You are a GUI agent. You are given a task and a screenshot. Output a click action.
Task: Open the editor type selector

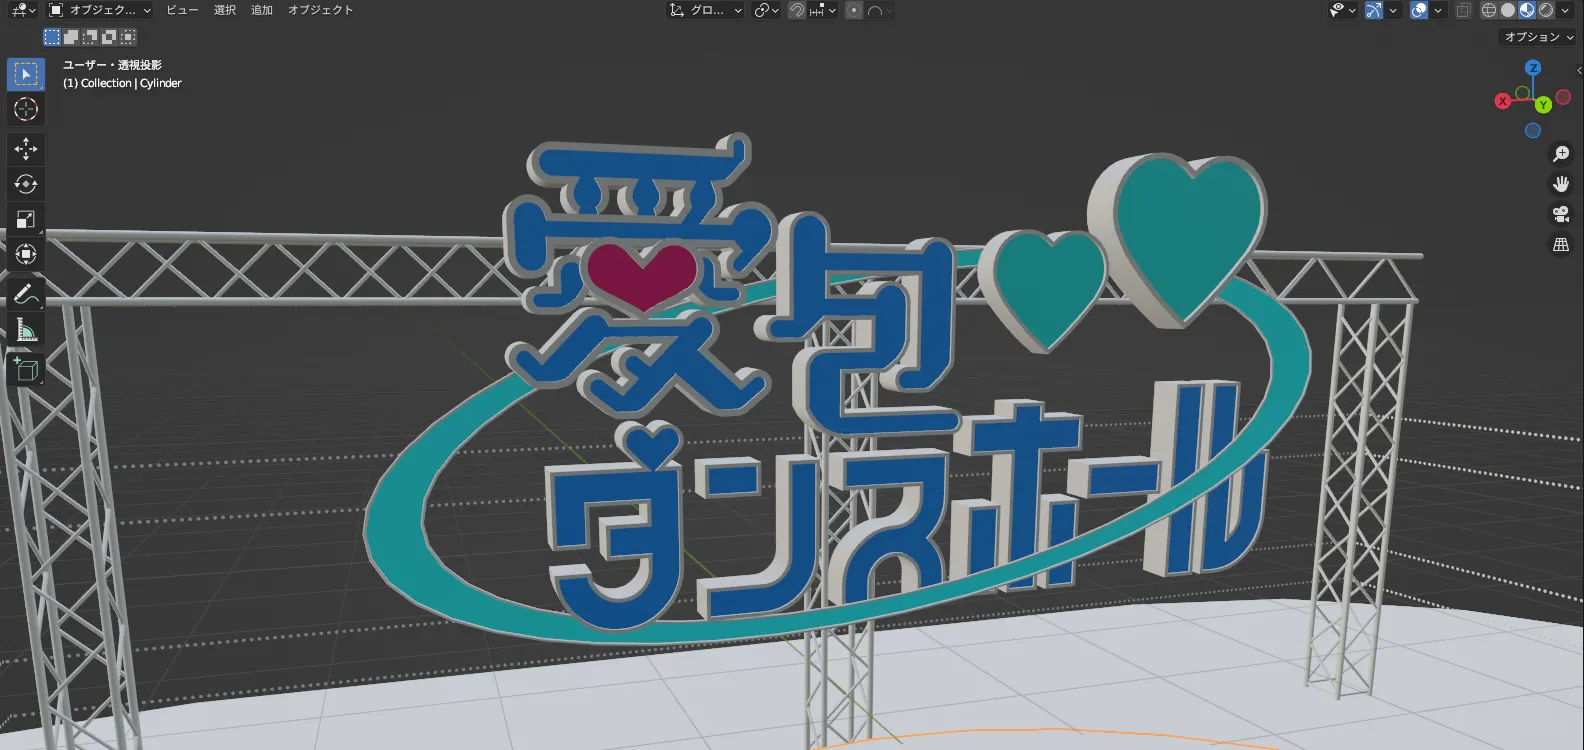coord(22,10)
